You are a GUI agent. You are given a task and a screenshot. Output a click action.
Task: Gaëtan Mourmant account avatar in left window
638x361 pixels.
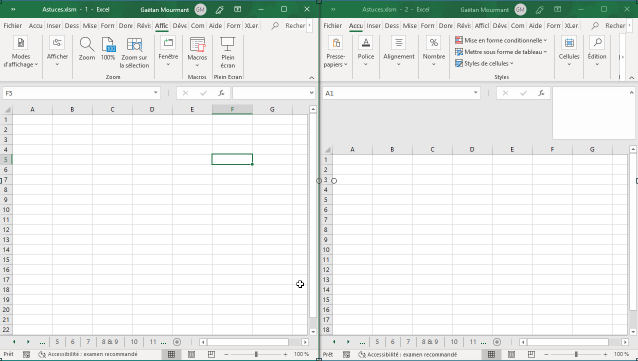(200, 9)
